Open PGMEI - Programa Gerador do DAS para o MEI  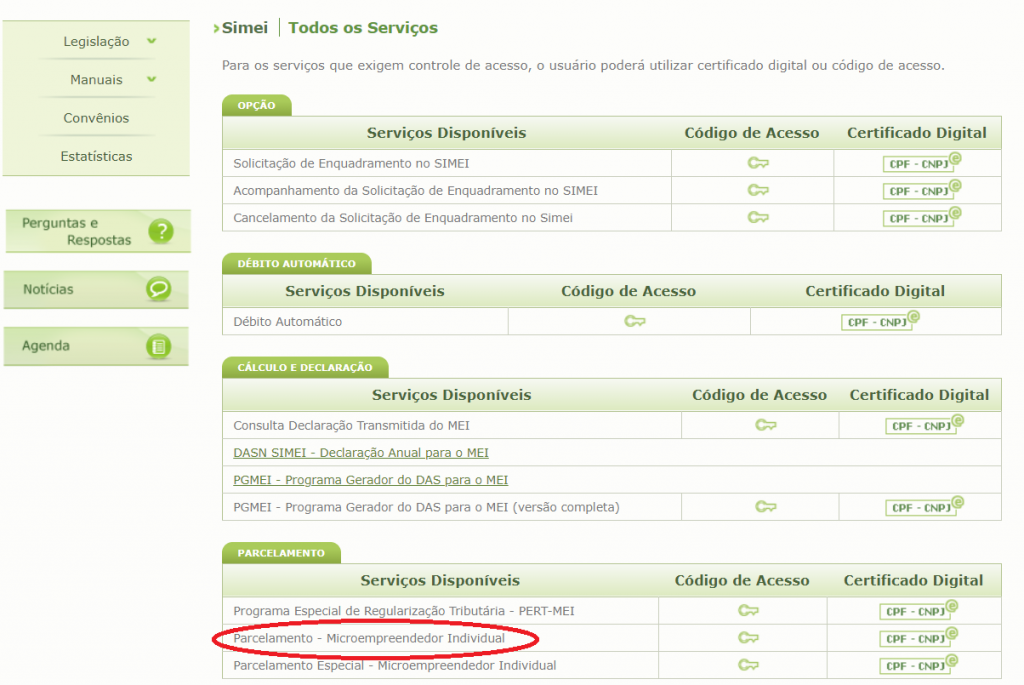click(x=369, y=479)
